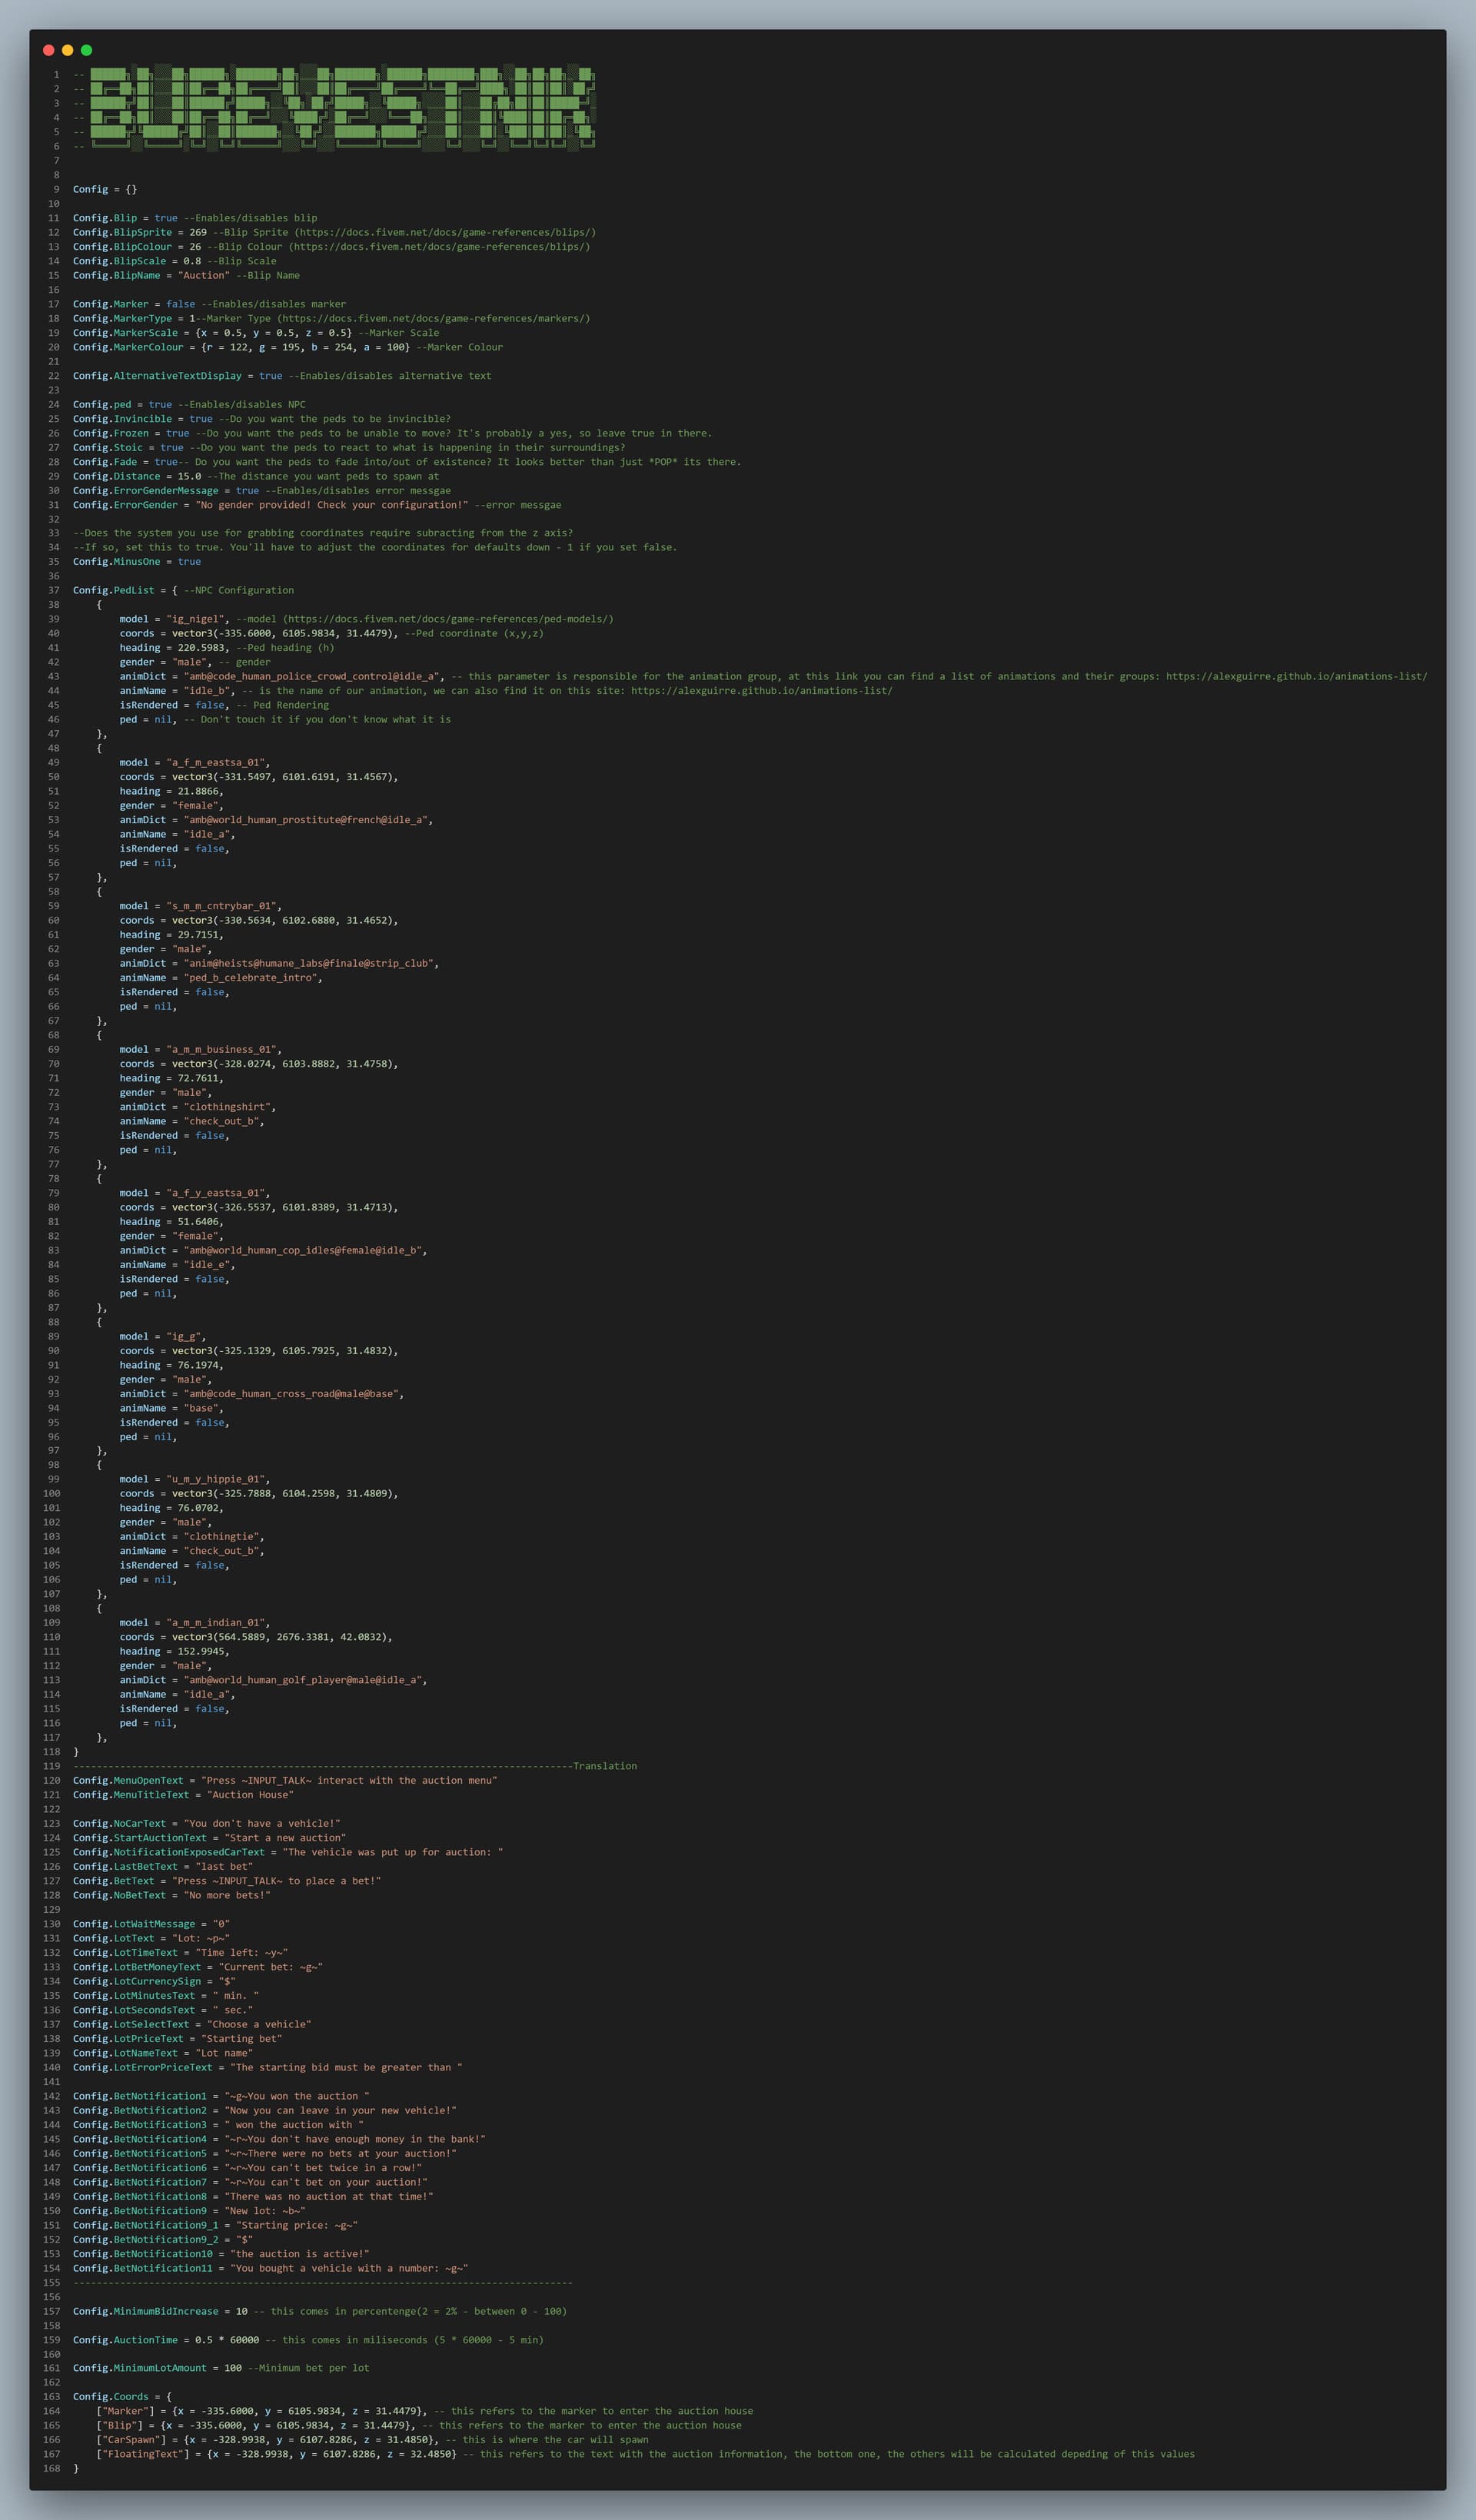Click the "Config.Stoic" identifier

pos(108,447)
